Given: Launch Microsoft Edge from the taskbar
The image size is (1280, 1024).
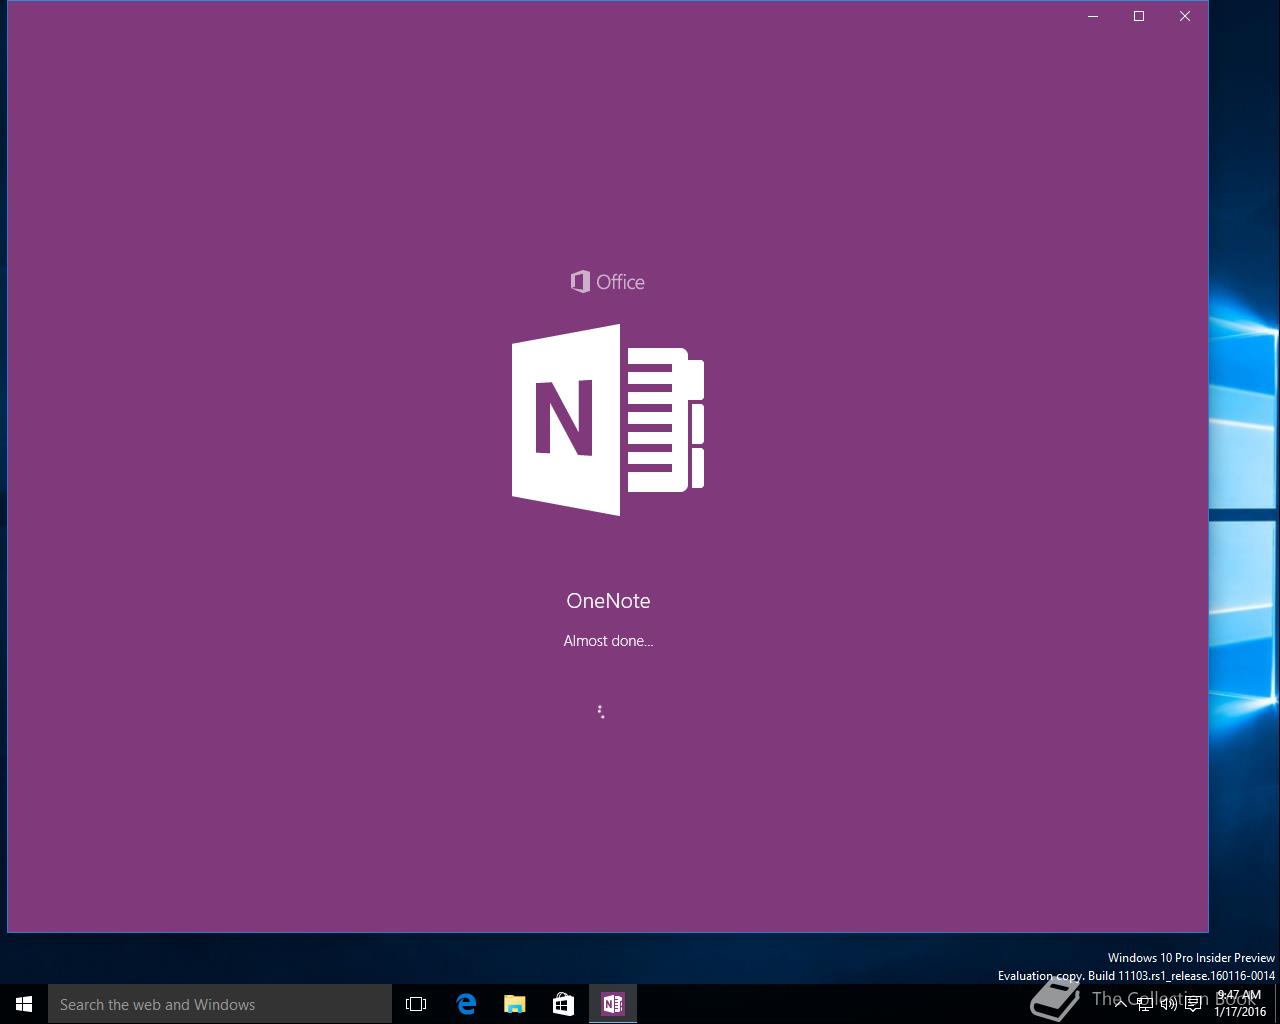Looking at the screenshot, I should (466, 1004).
